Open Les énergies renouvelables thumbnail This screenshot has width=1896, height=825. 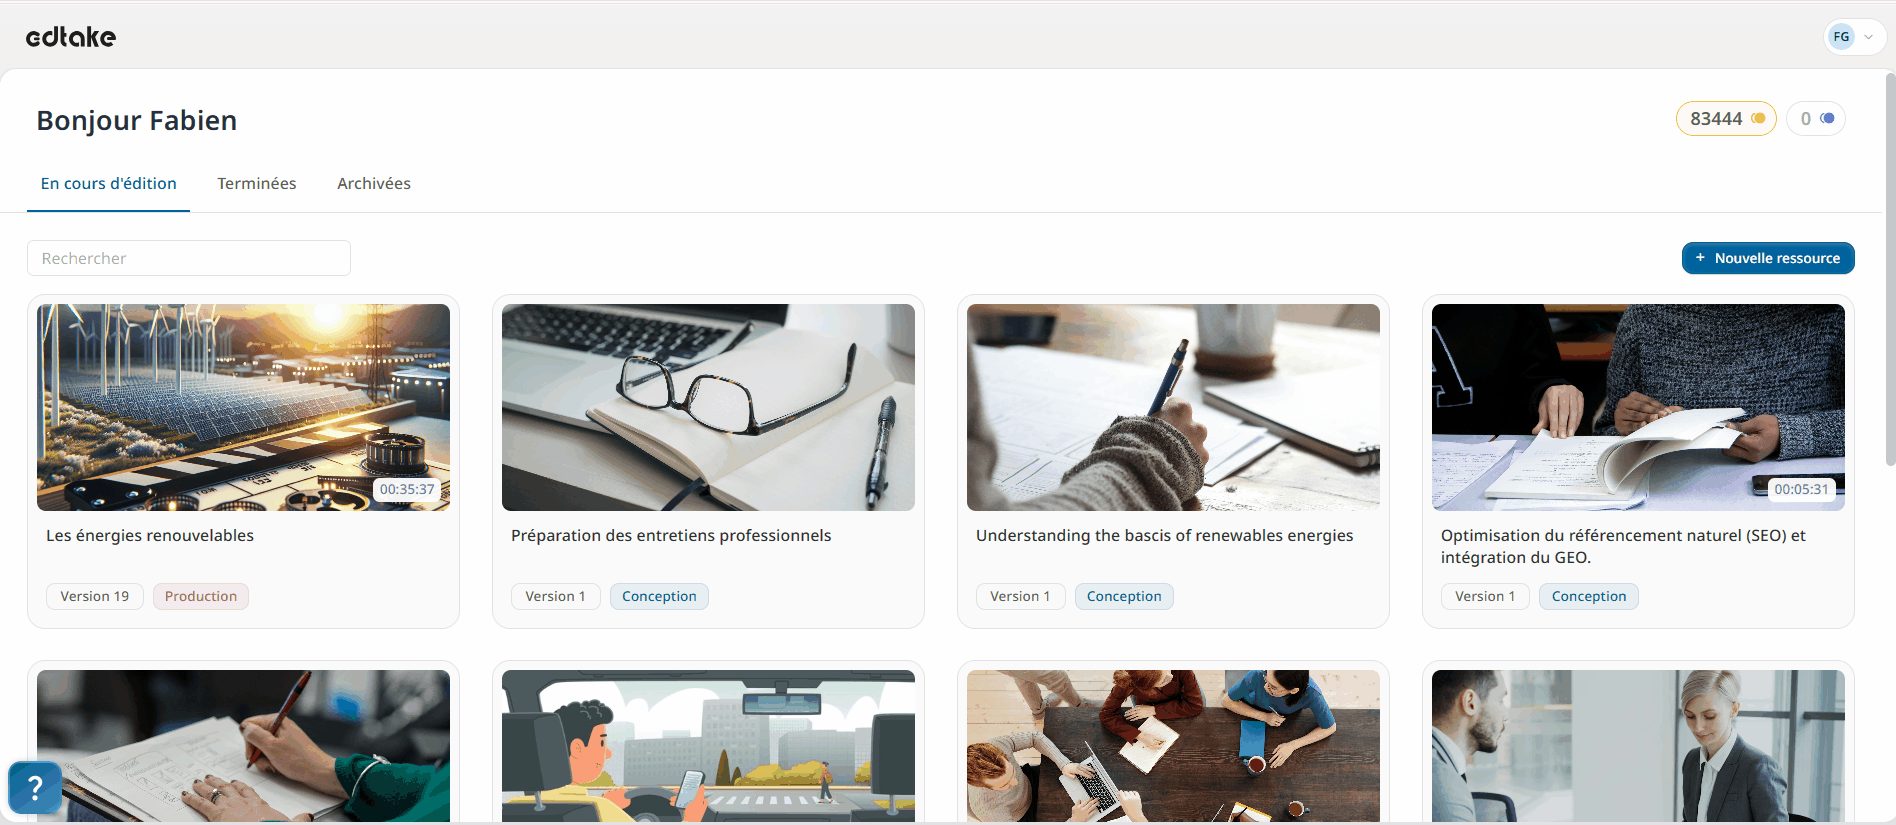point(243,407)
